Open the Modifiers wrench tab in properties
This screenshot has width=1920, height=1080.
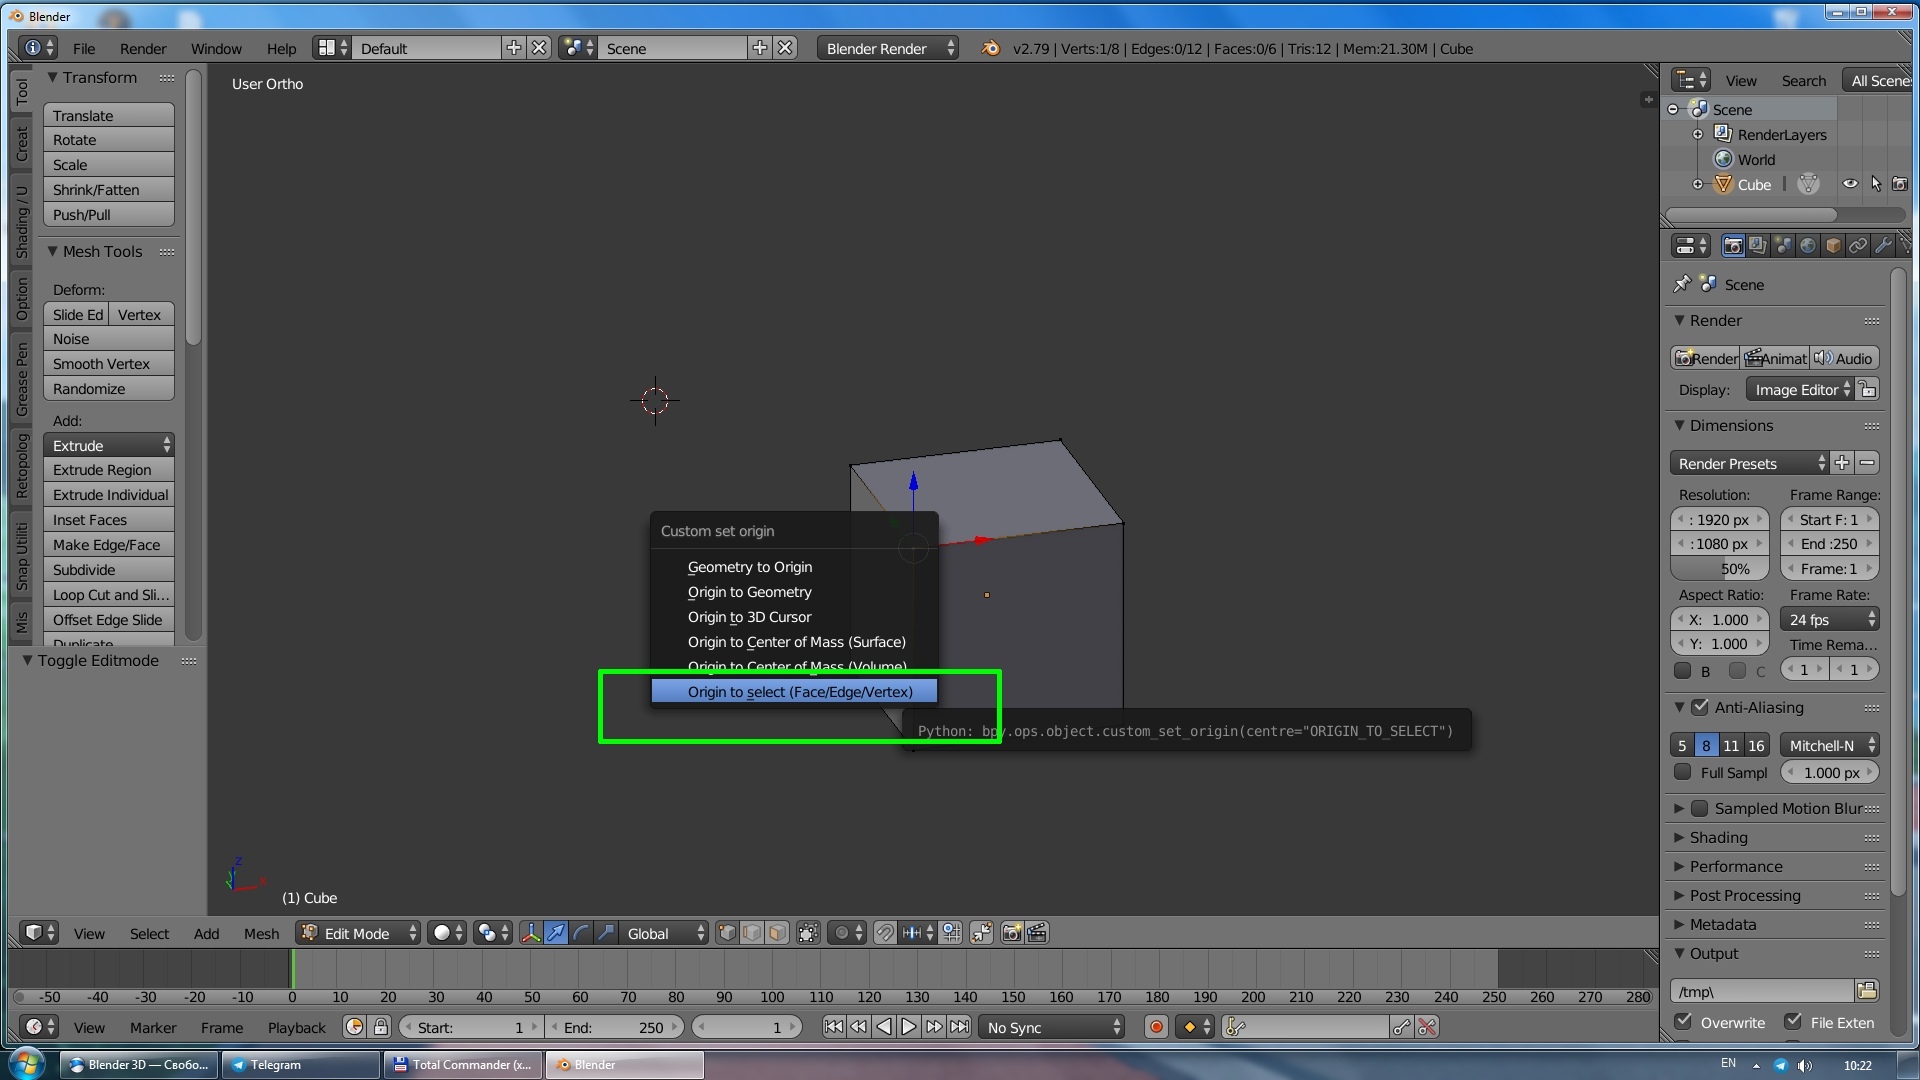pos(1883,245)
